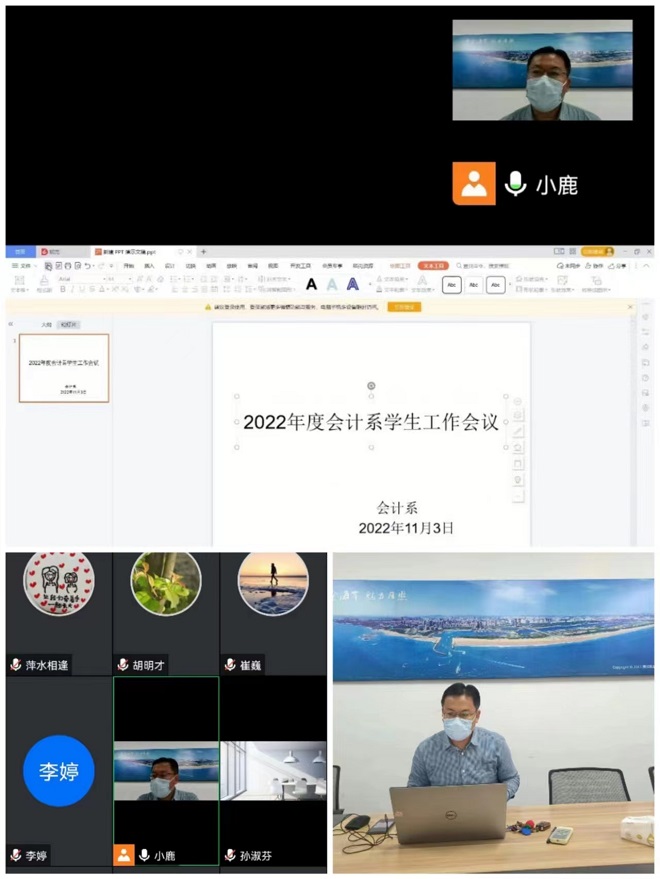Switch to the 大纲 outline pane tab
660x879 pixels.
45,325
